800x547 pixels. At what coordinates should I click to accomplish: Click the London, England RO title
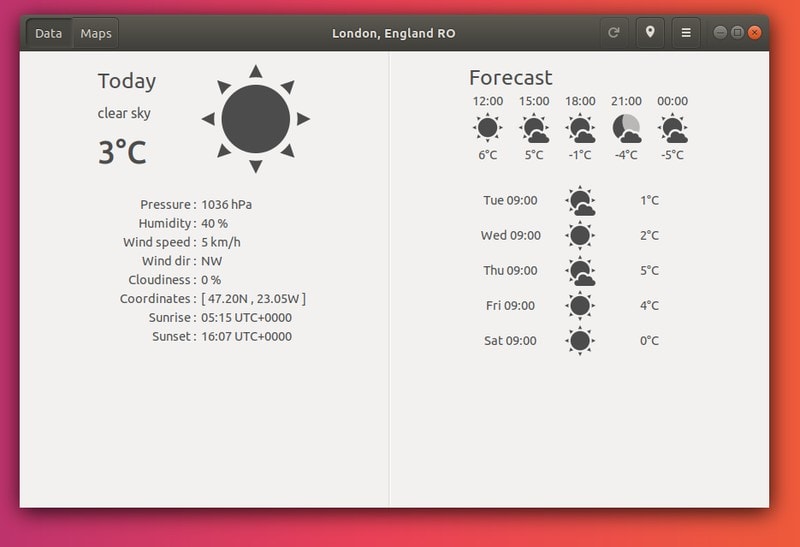click(x=394, y=33)
